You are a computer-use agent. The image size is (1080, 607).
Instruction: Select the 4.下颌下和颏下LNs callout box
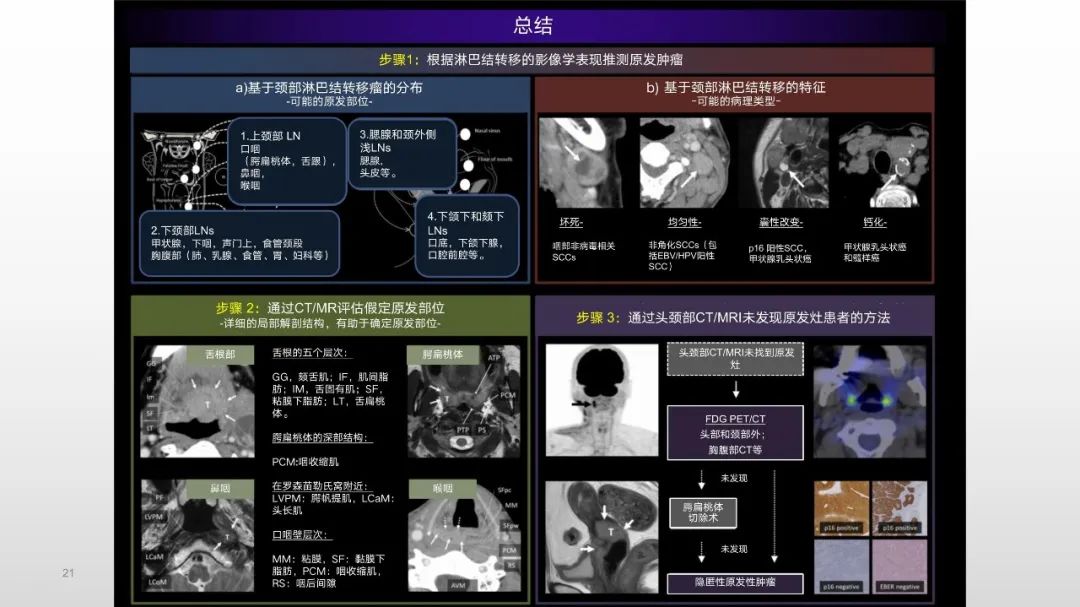467,236
